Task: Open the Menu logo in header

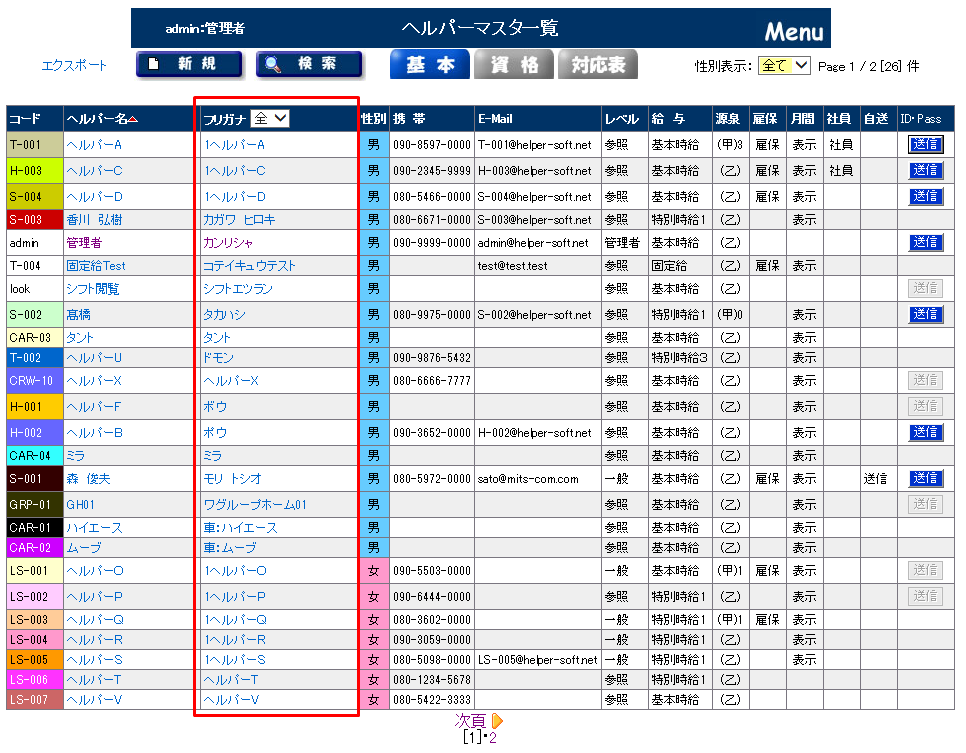Action: pos(794,31)
